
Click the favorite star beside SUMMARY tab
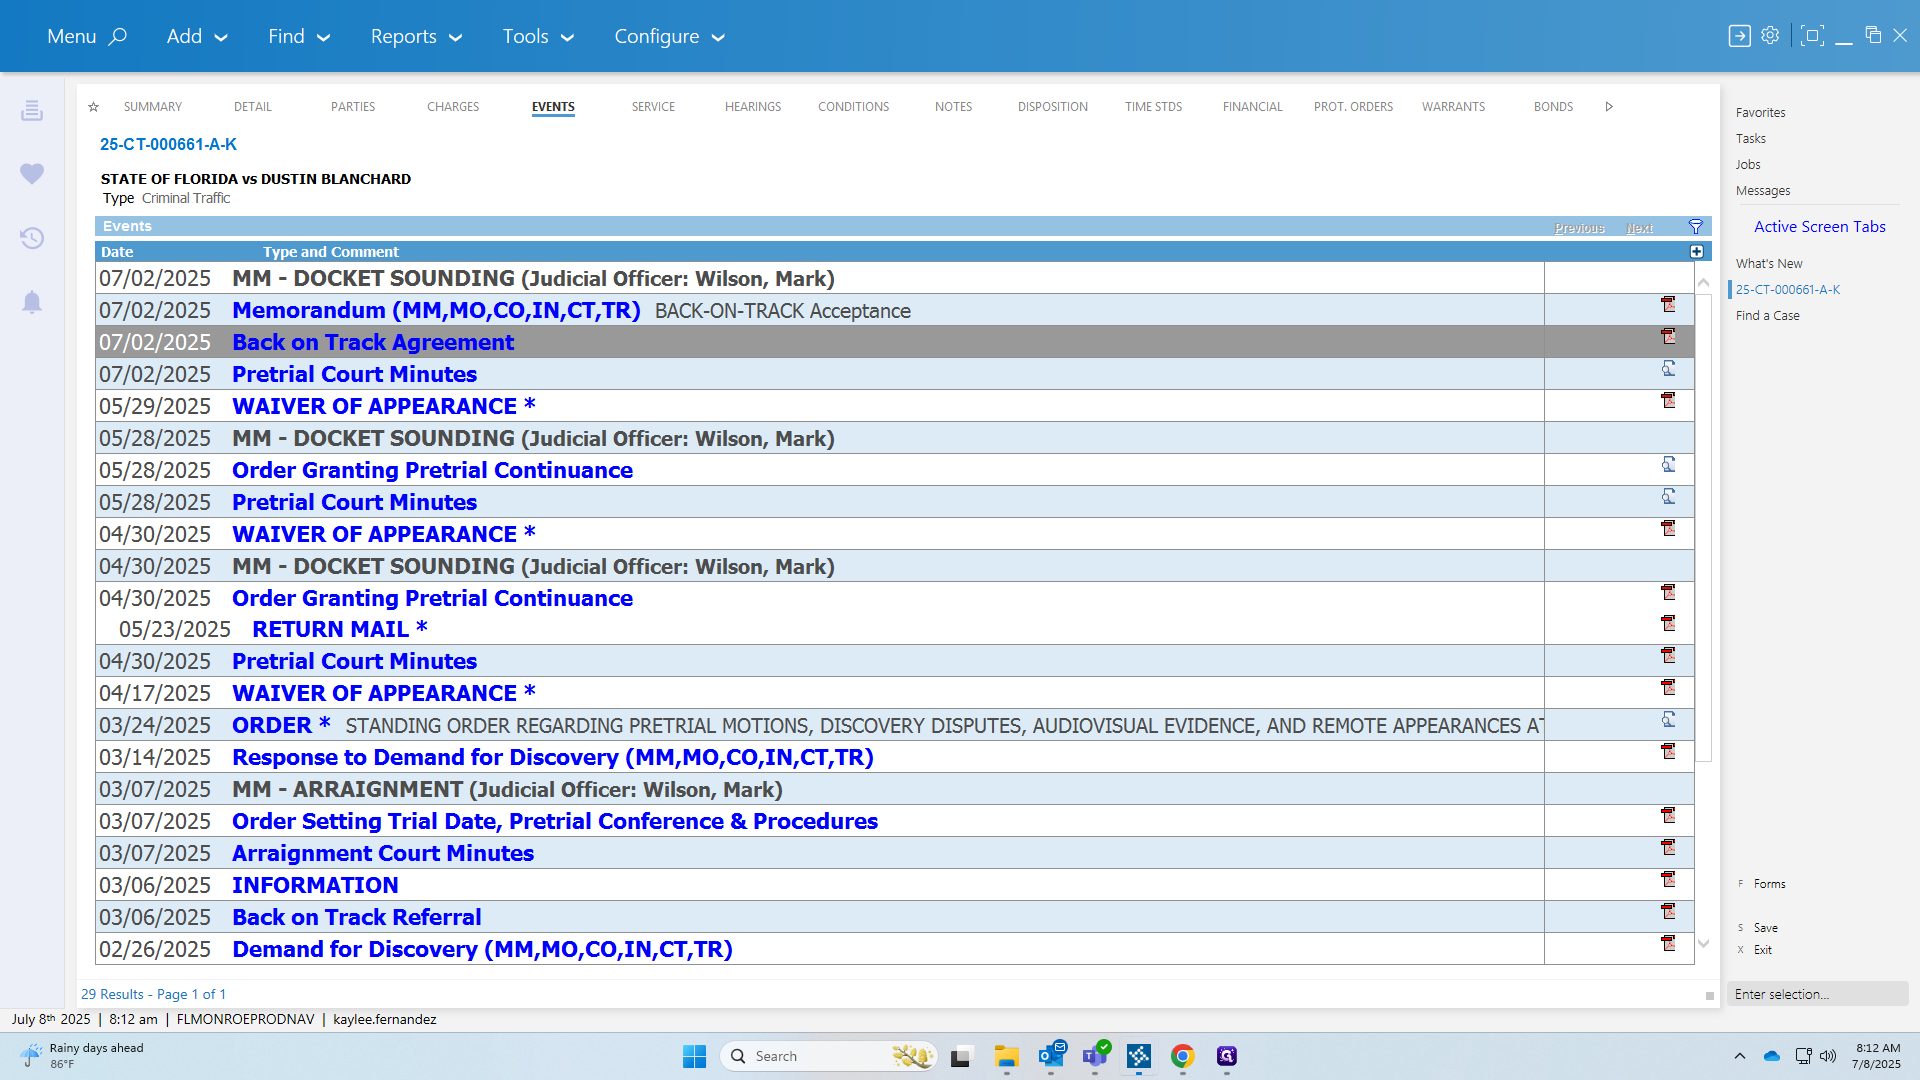[x=93, y=107]
